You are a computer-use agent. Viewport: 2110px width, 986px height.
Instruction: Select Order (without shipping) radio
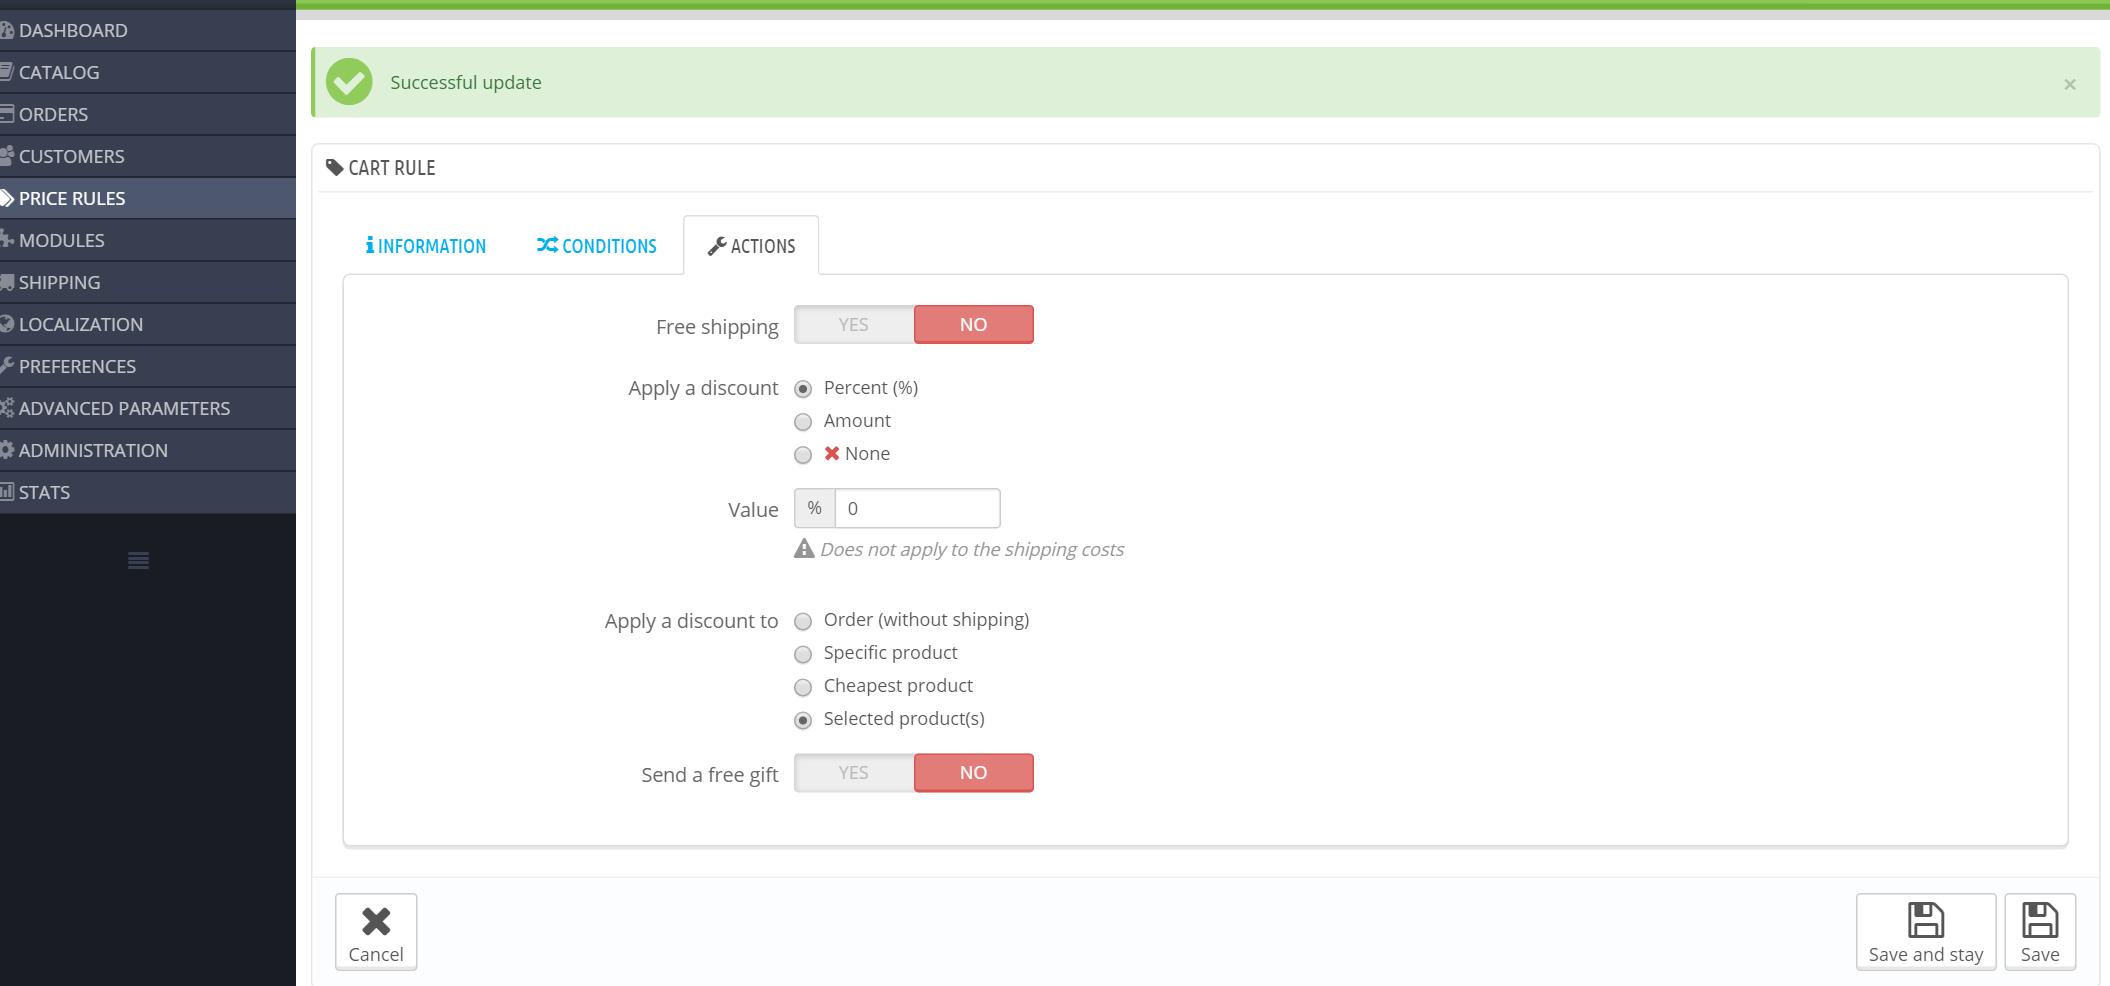tap(803, 622)
